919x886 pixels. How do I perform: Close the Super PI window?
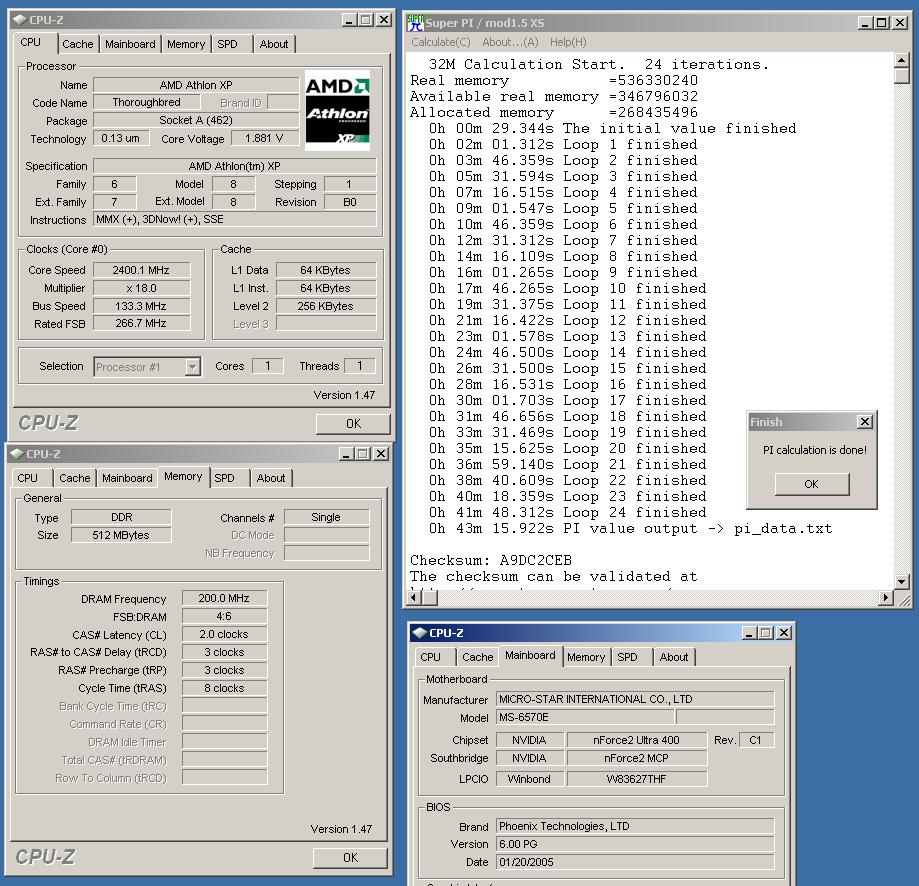pyautogui.click(x=900, y=23)
